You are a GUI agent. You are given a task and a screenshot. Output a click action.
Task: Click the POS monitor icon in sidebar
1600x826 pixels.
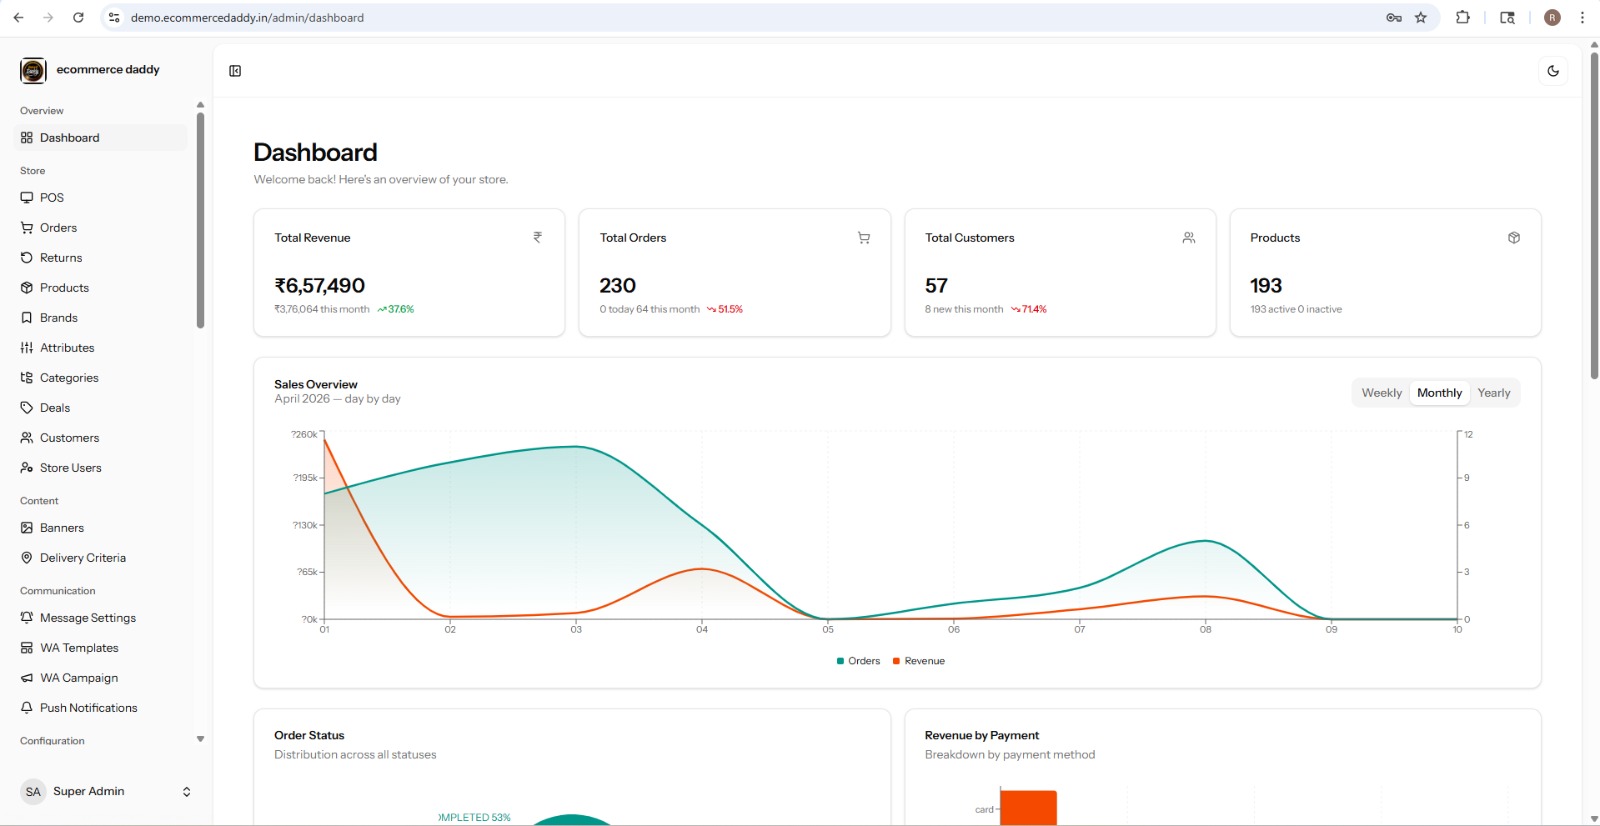pyautogui.click(x=27, y=198)
